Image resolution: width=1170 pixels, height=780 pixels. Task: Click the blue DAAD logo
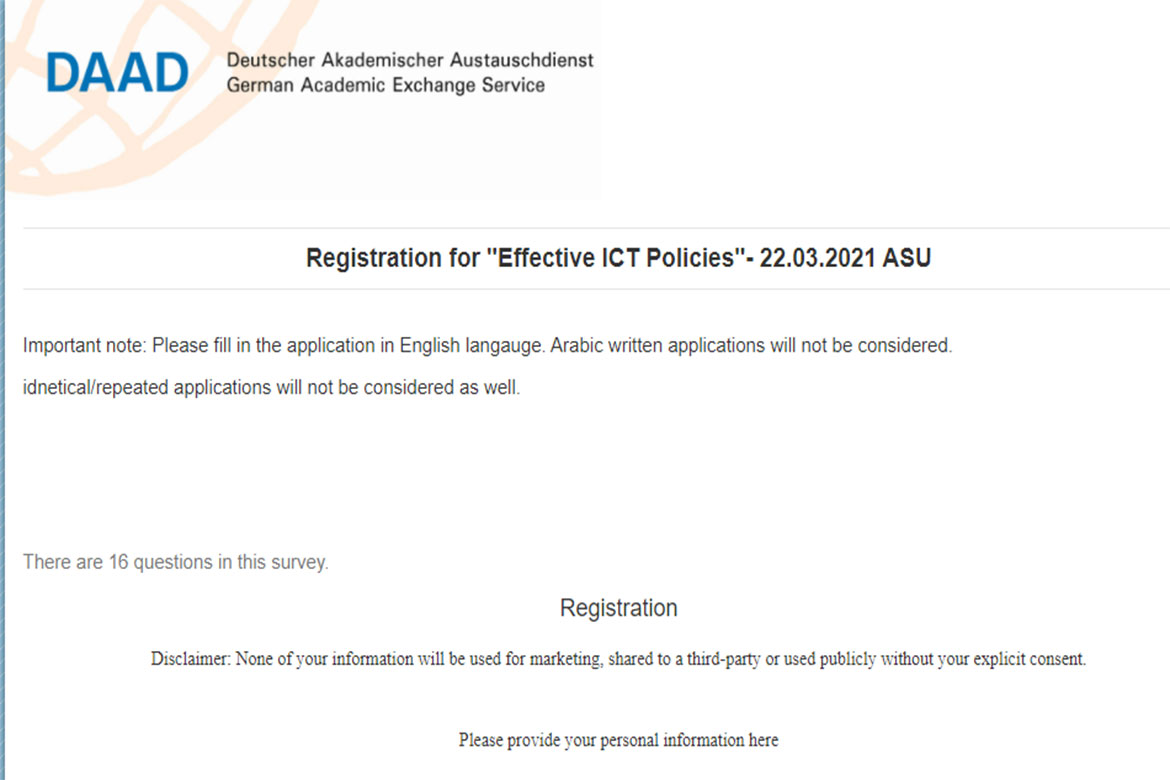117,72
